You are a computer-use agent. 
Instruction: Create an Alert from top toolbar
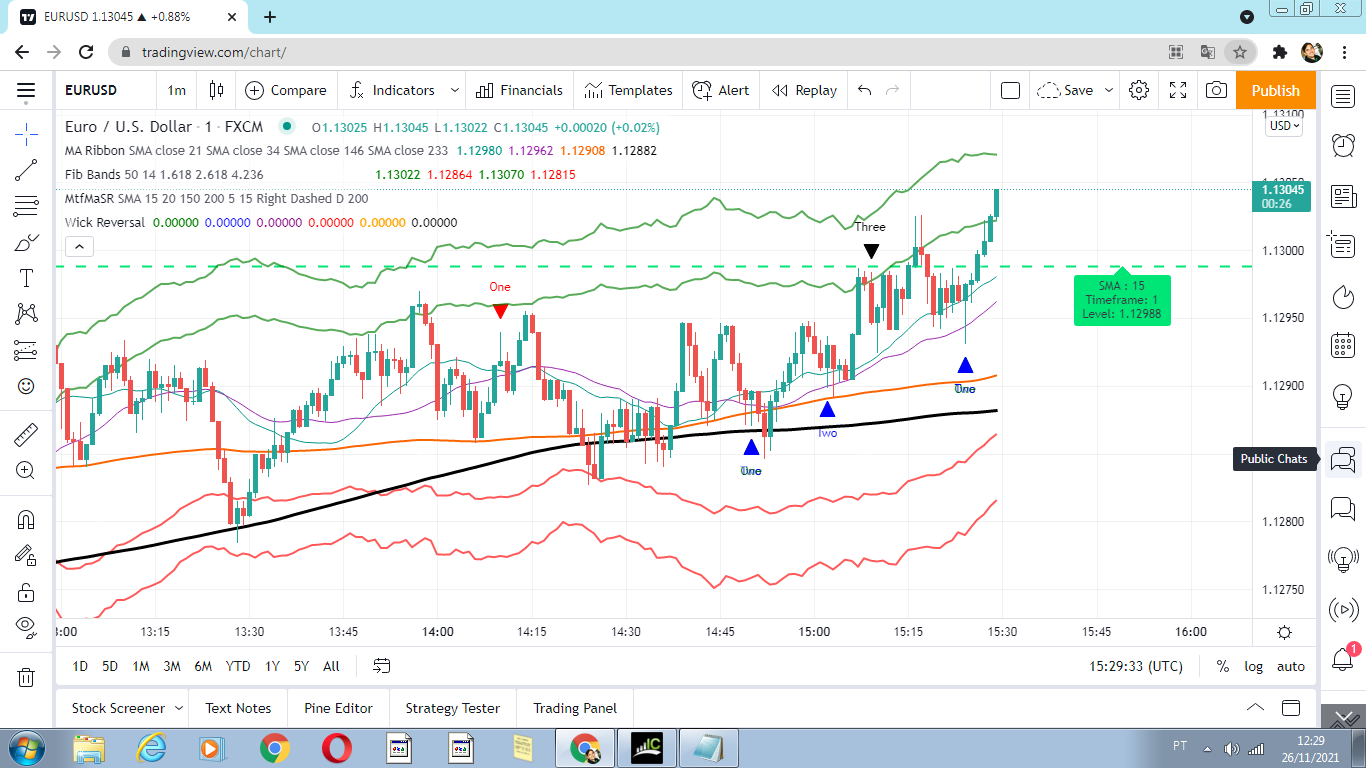pos(721,90)
